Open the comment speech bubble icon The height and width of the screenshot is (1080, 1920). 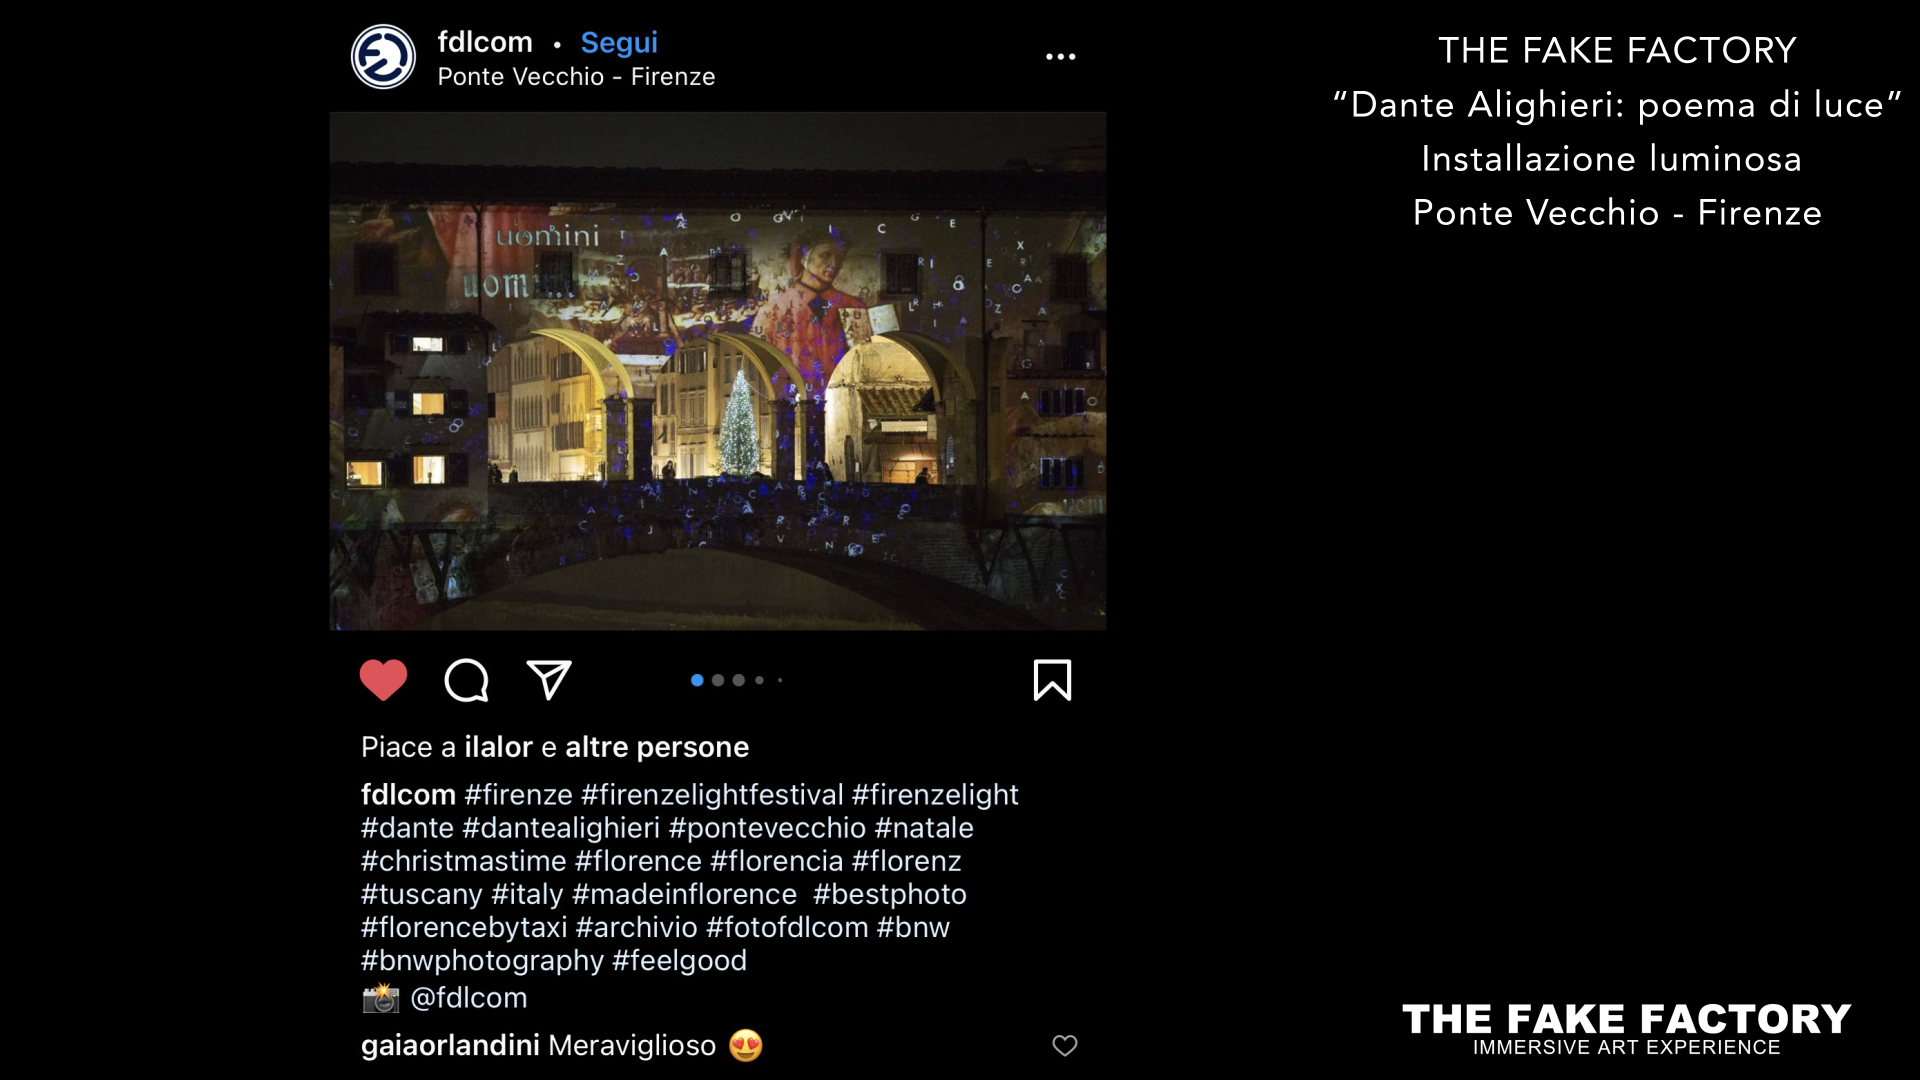466,680
